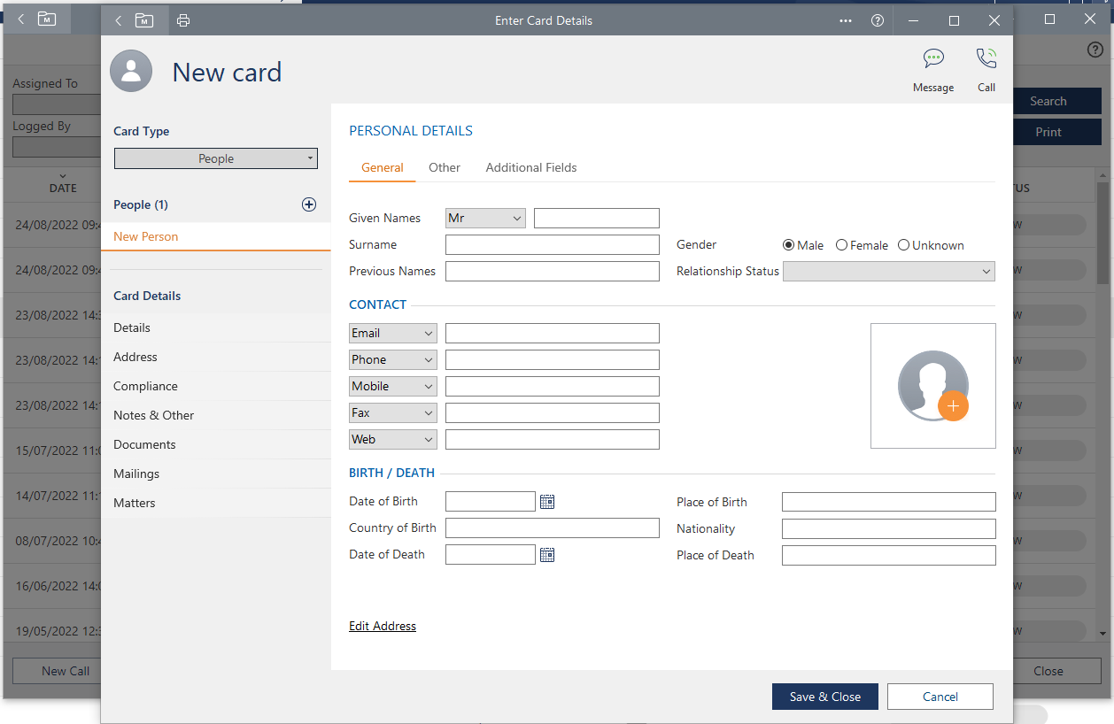Click the Call phone icon
The width and height of the screenshot is (1114, 724).
[986, 59]
